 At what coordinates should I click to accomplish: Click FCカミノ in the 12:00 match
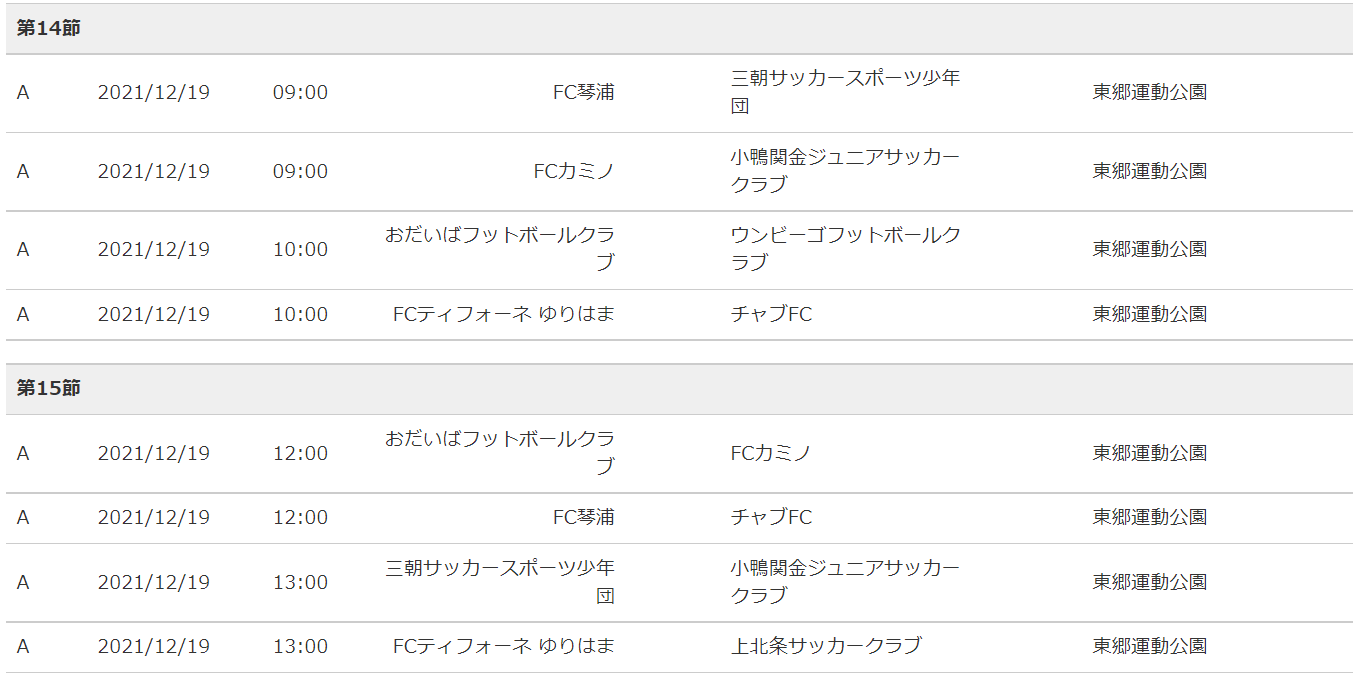point(771,453)
